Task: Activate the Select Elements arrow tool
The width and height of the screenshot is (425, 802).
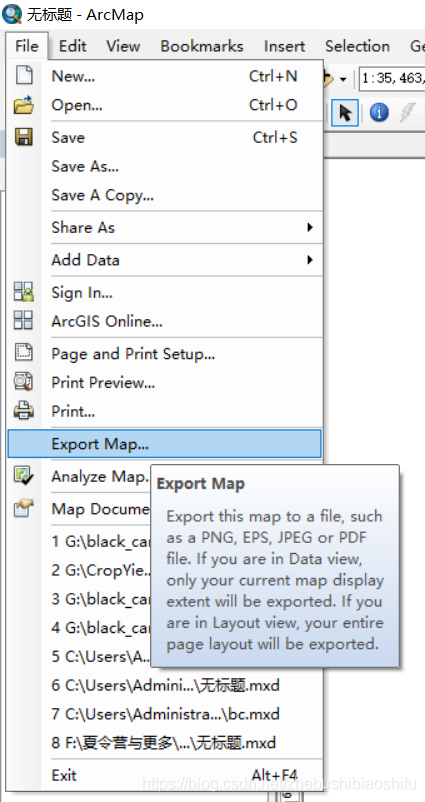Action: click(345, 112)
